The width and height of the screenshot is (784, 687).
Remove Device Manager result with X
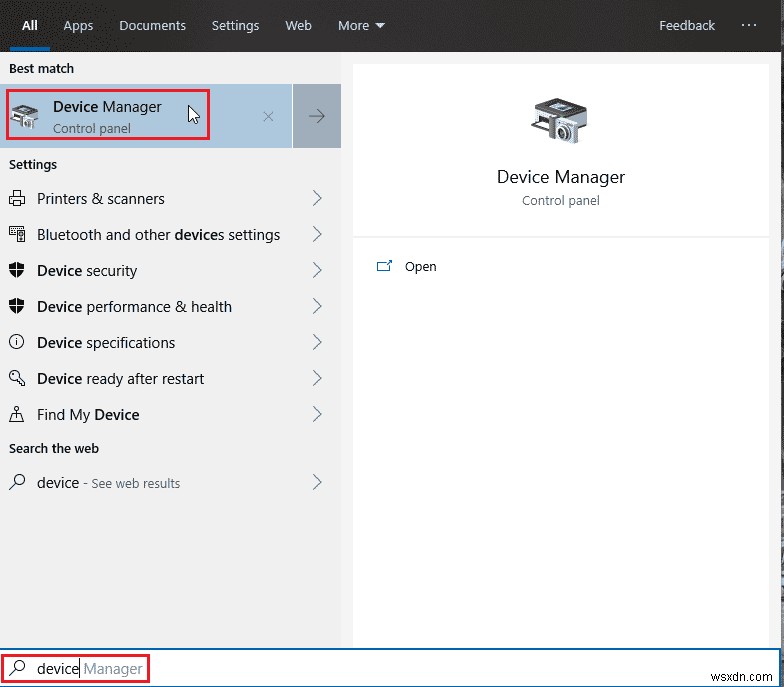(268, 116)
